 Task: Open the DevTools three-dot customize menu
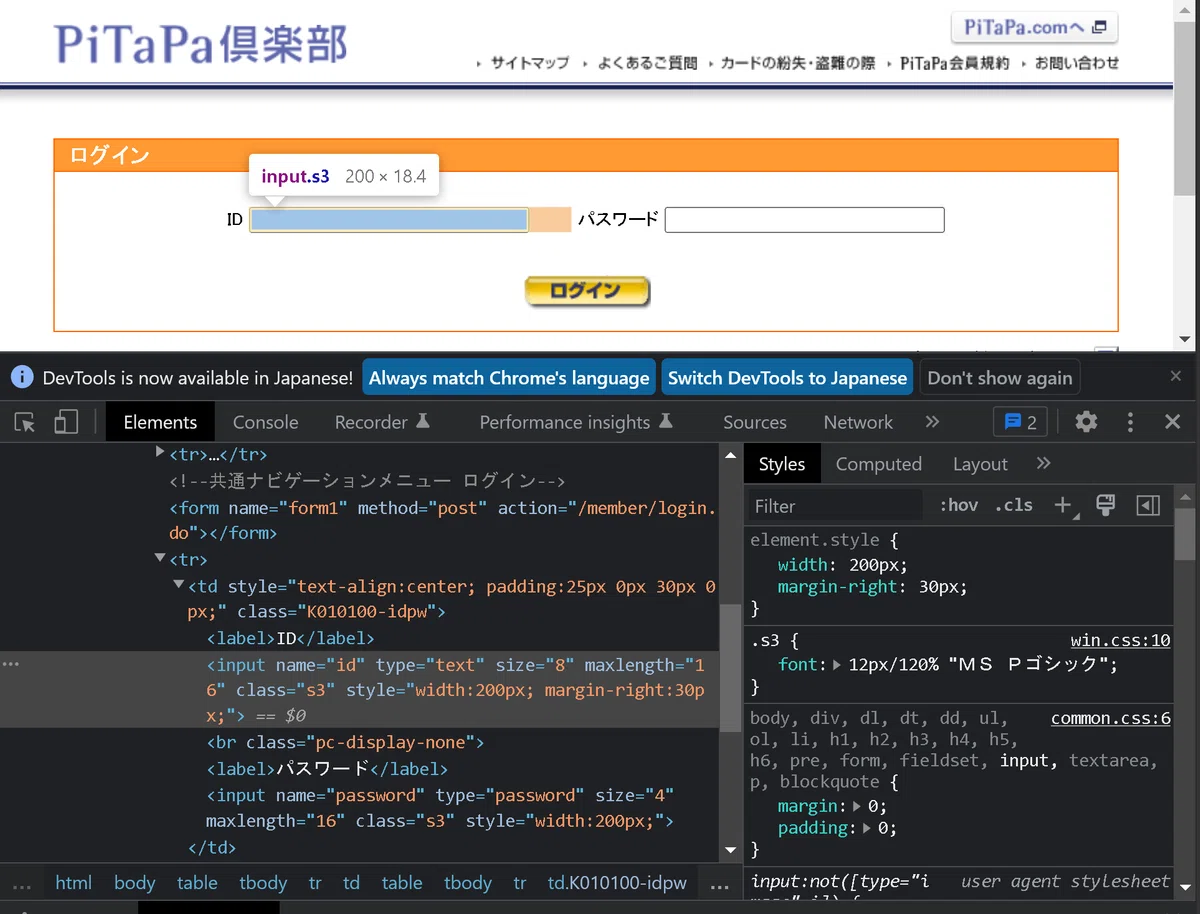1131,422
